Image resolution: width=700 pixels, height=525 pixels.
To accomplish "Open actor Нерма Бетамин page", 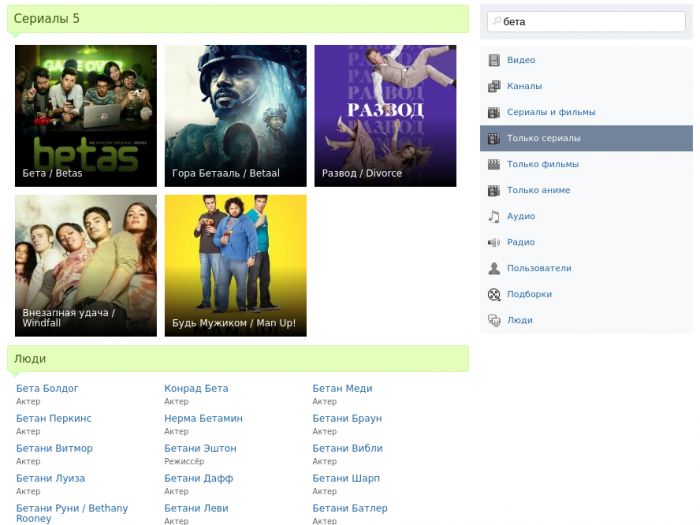I will (204, 419).
